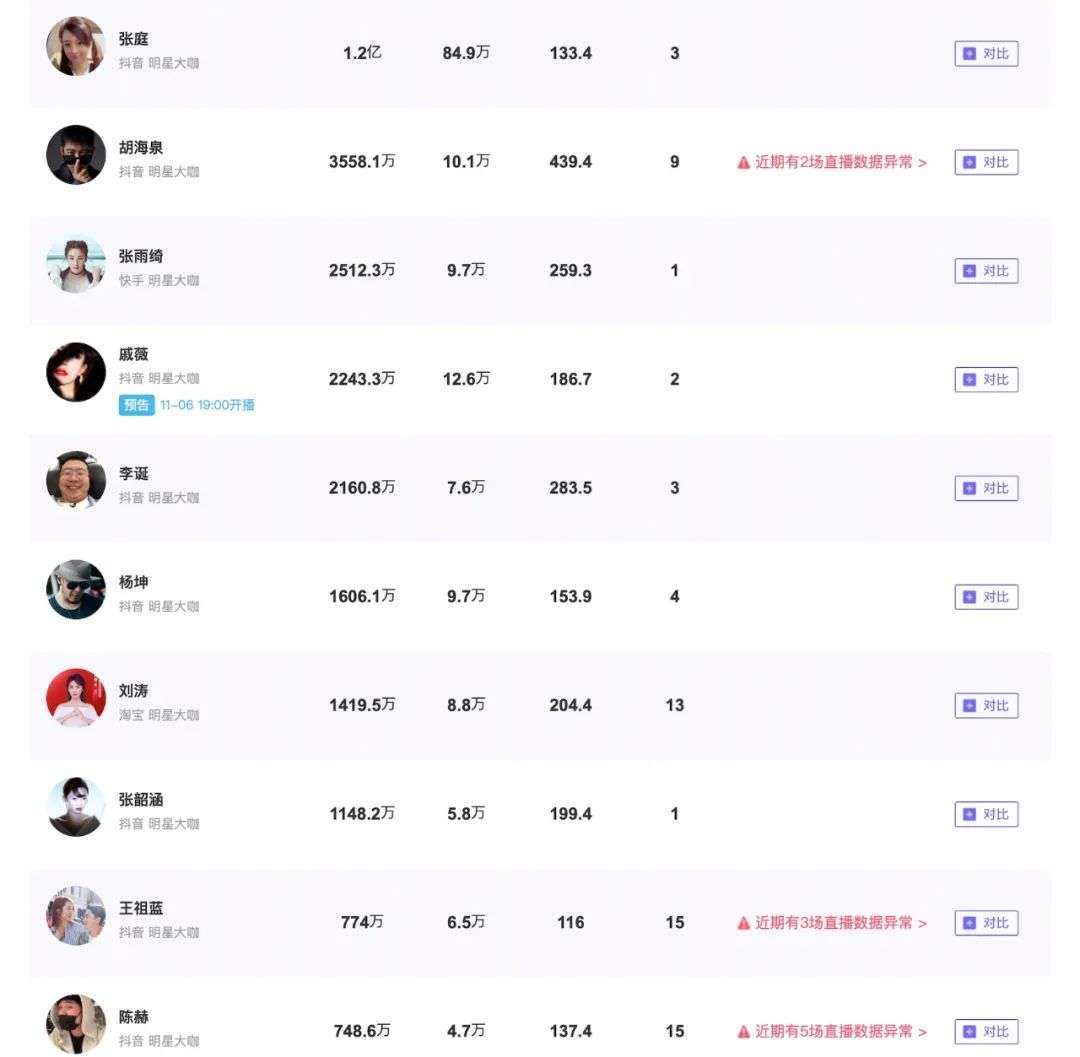Image resolution: width=1080 pixels, height=1057 pixels.
Task: Click warning triangle icon in 陈赫 row
Action: 744,1032
